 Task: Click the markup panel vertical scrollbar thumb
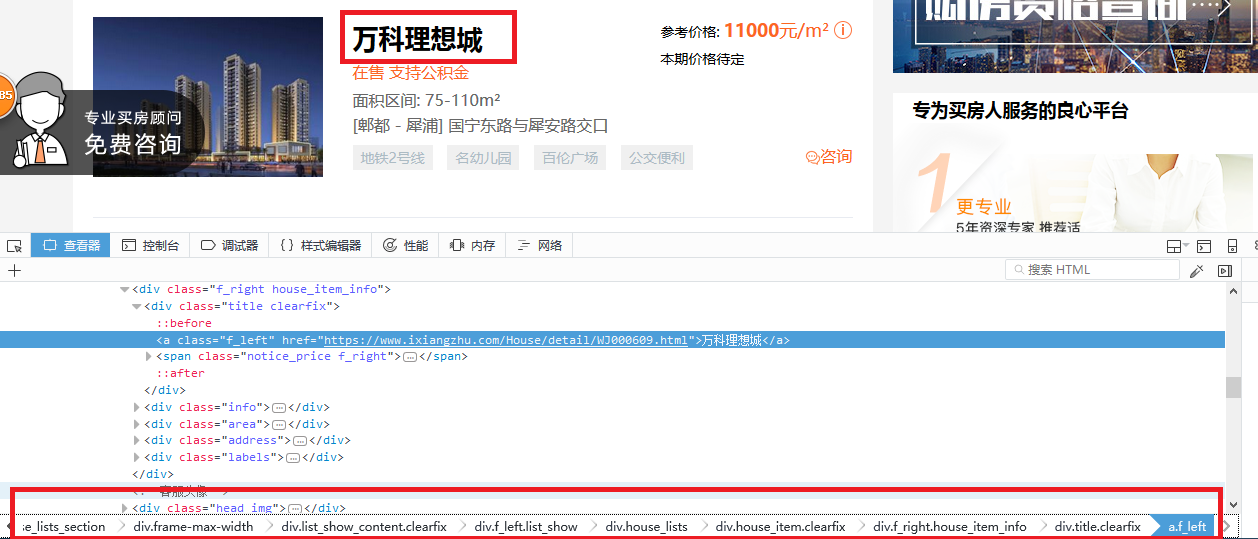pos(1233,388)
